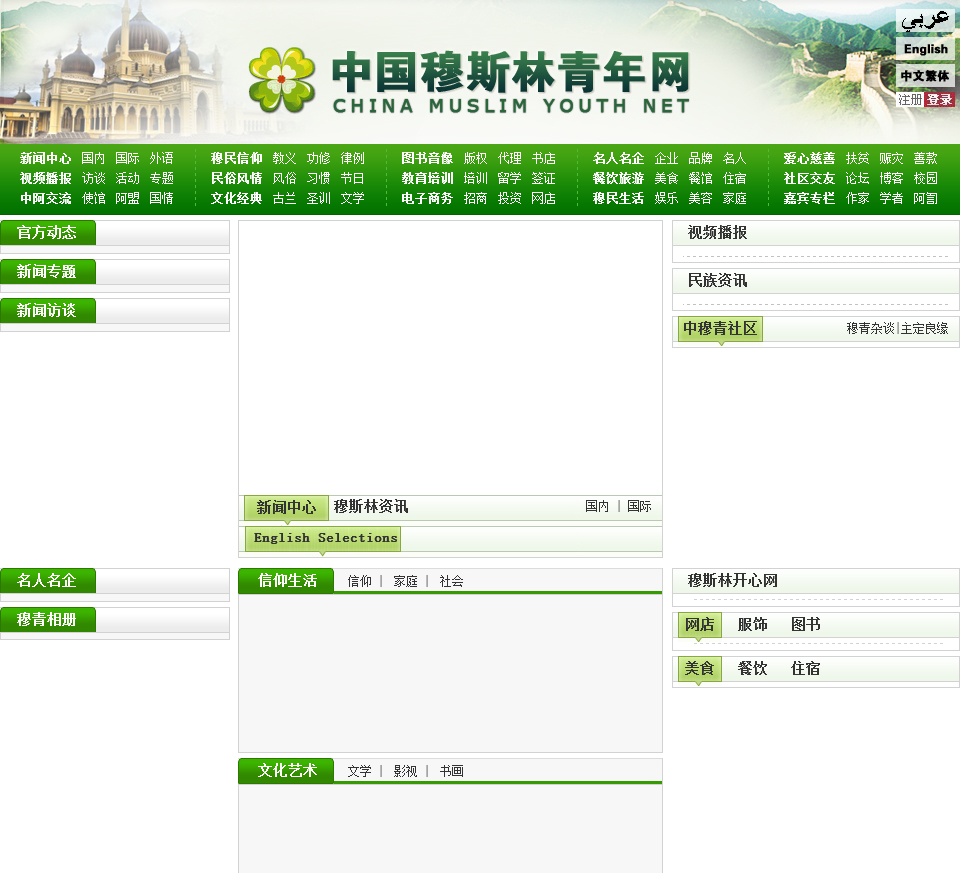Click the 专题 link in navigation
Image resolution: width=960 pixels, height=873 pixels.
[x=162, y=178]
